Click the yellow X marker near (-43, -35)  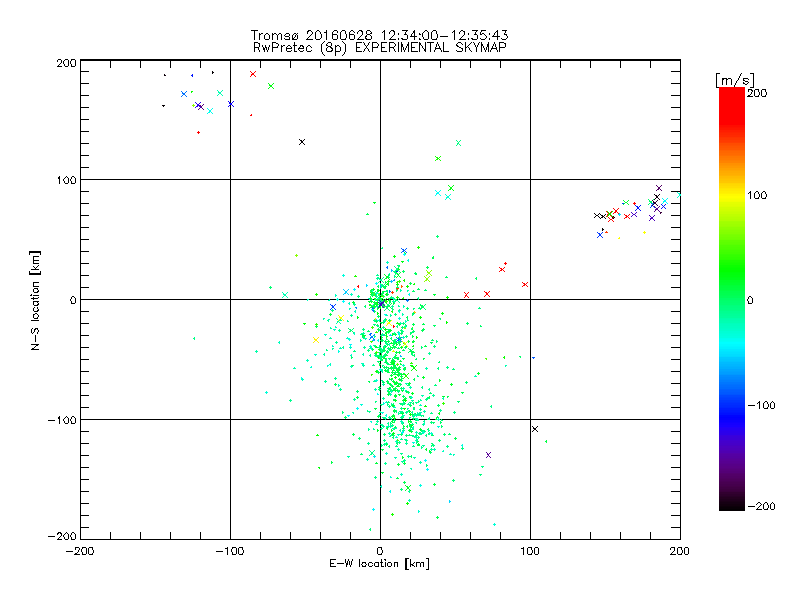pyautogui.click(x=315, y=340)
